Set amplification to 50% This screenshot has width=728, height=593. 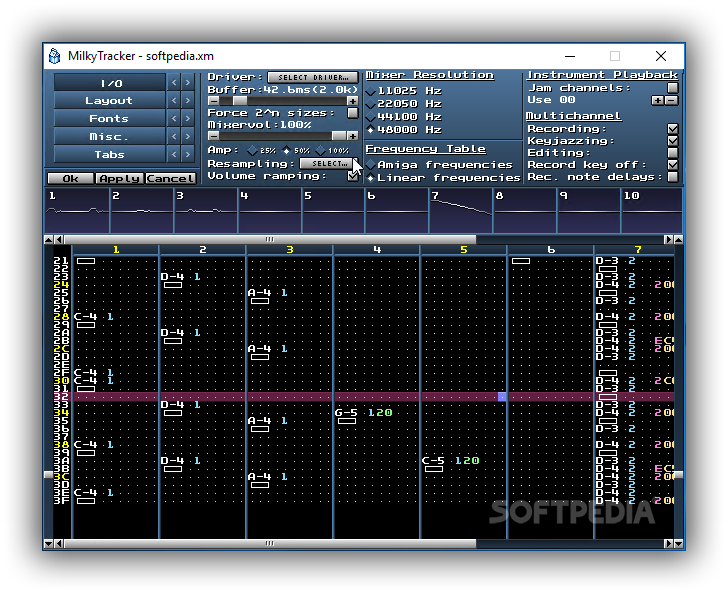click(296, 150)
